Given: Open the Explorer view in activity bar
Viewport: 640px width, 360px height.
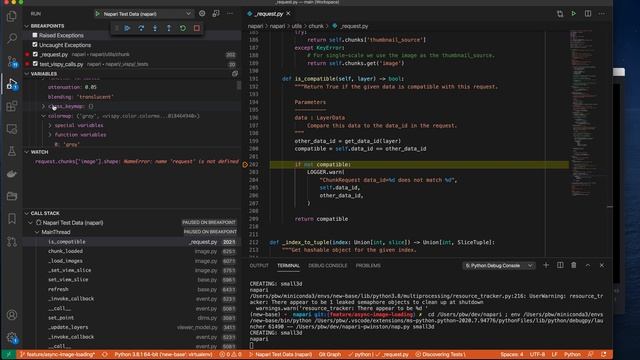Looking at the screenshot, I should click(12, 16).
